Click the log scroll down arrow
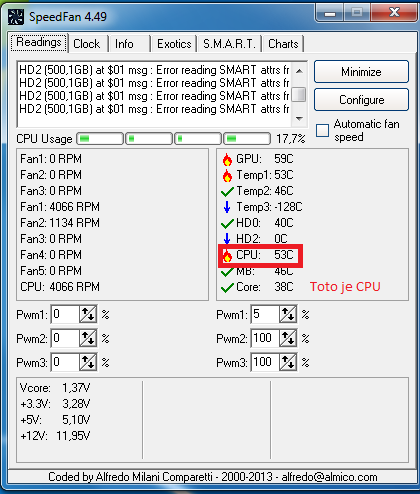Viewport: 420px width, 494px height. (299, 119)
